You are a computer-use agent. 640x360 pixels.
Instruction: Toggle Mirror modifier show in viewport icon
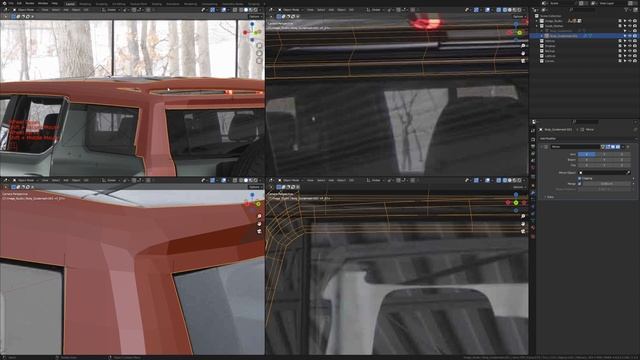click(613, 147)
